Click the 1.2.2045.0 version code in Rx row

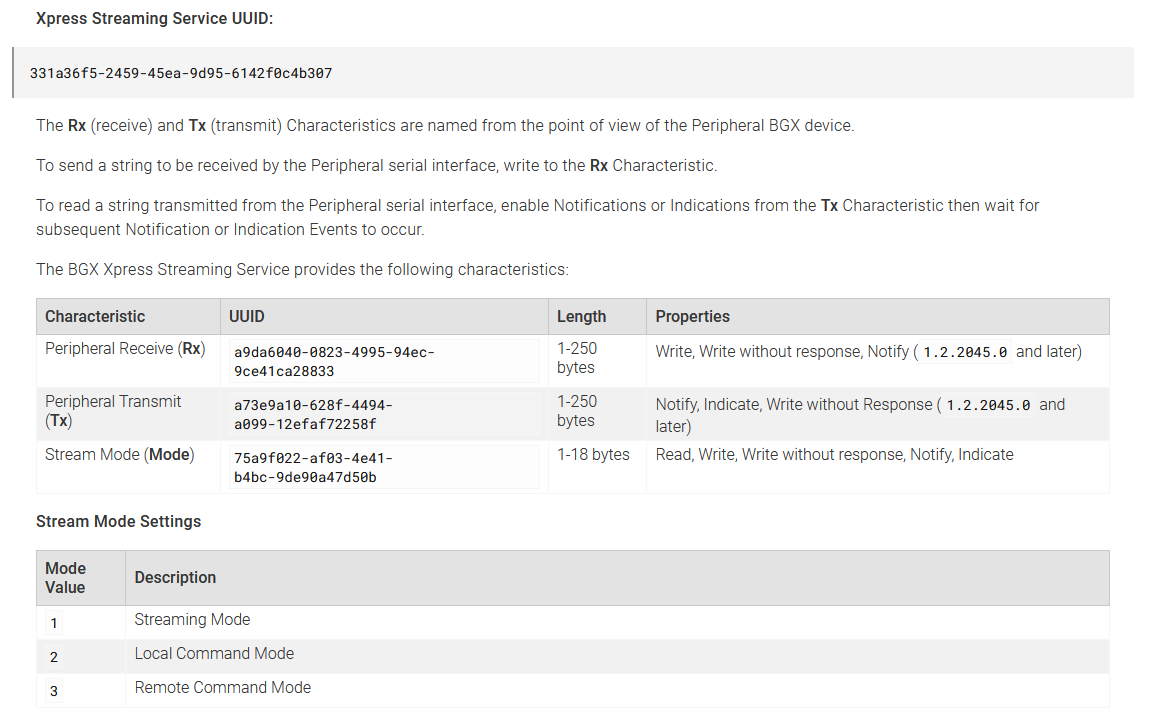[x=965, y=352]
